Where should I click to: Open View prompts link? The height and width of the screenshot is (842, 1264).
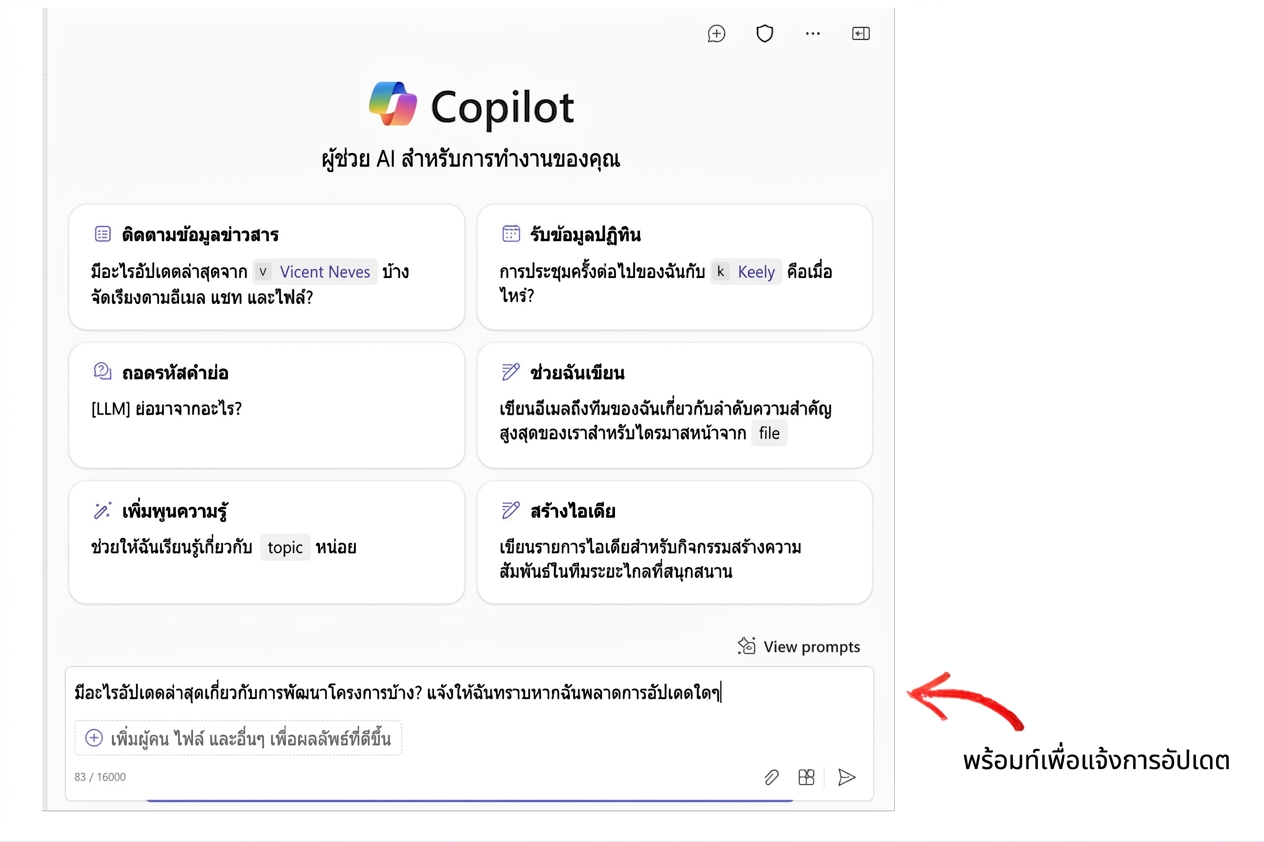tap(799, 646)
